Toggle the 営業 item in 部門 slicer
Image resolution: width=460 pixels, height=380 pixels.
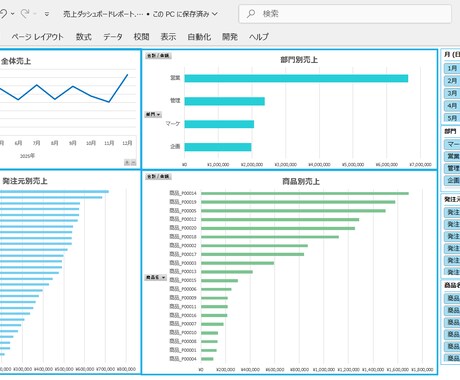click(452, 156)
